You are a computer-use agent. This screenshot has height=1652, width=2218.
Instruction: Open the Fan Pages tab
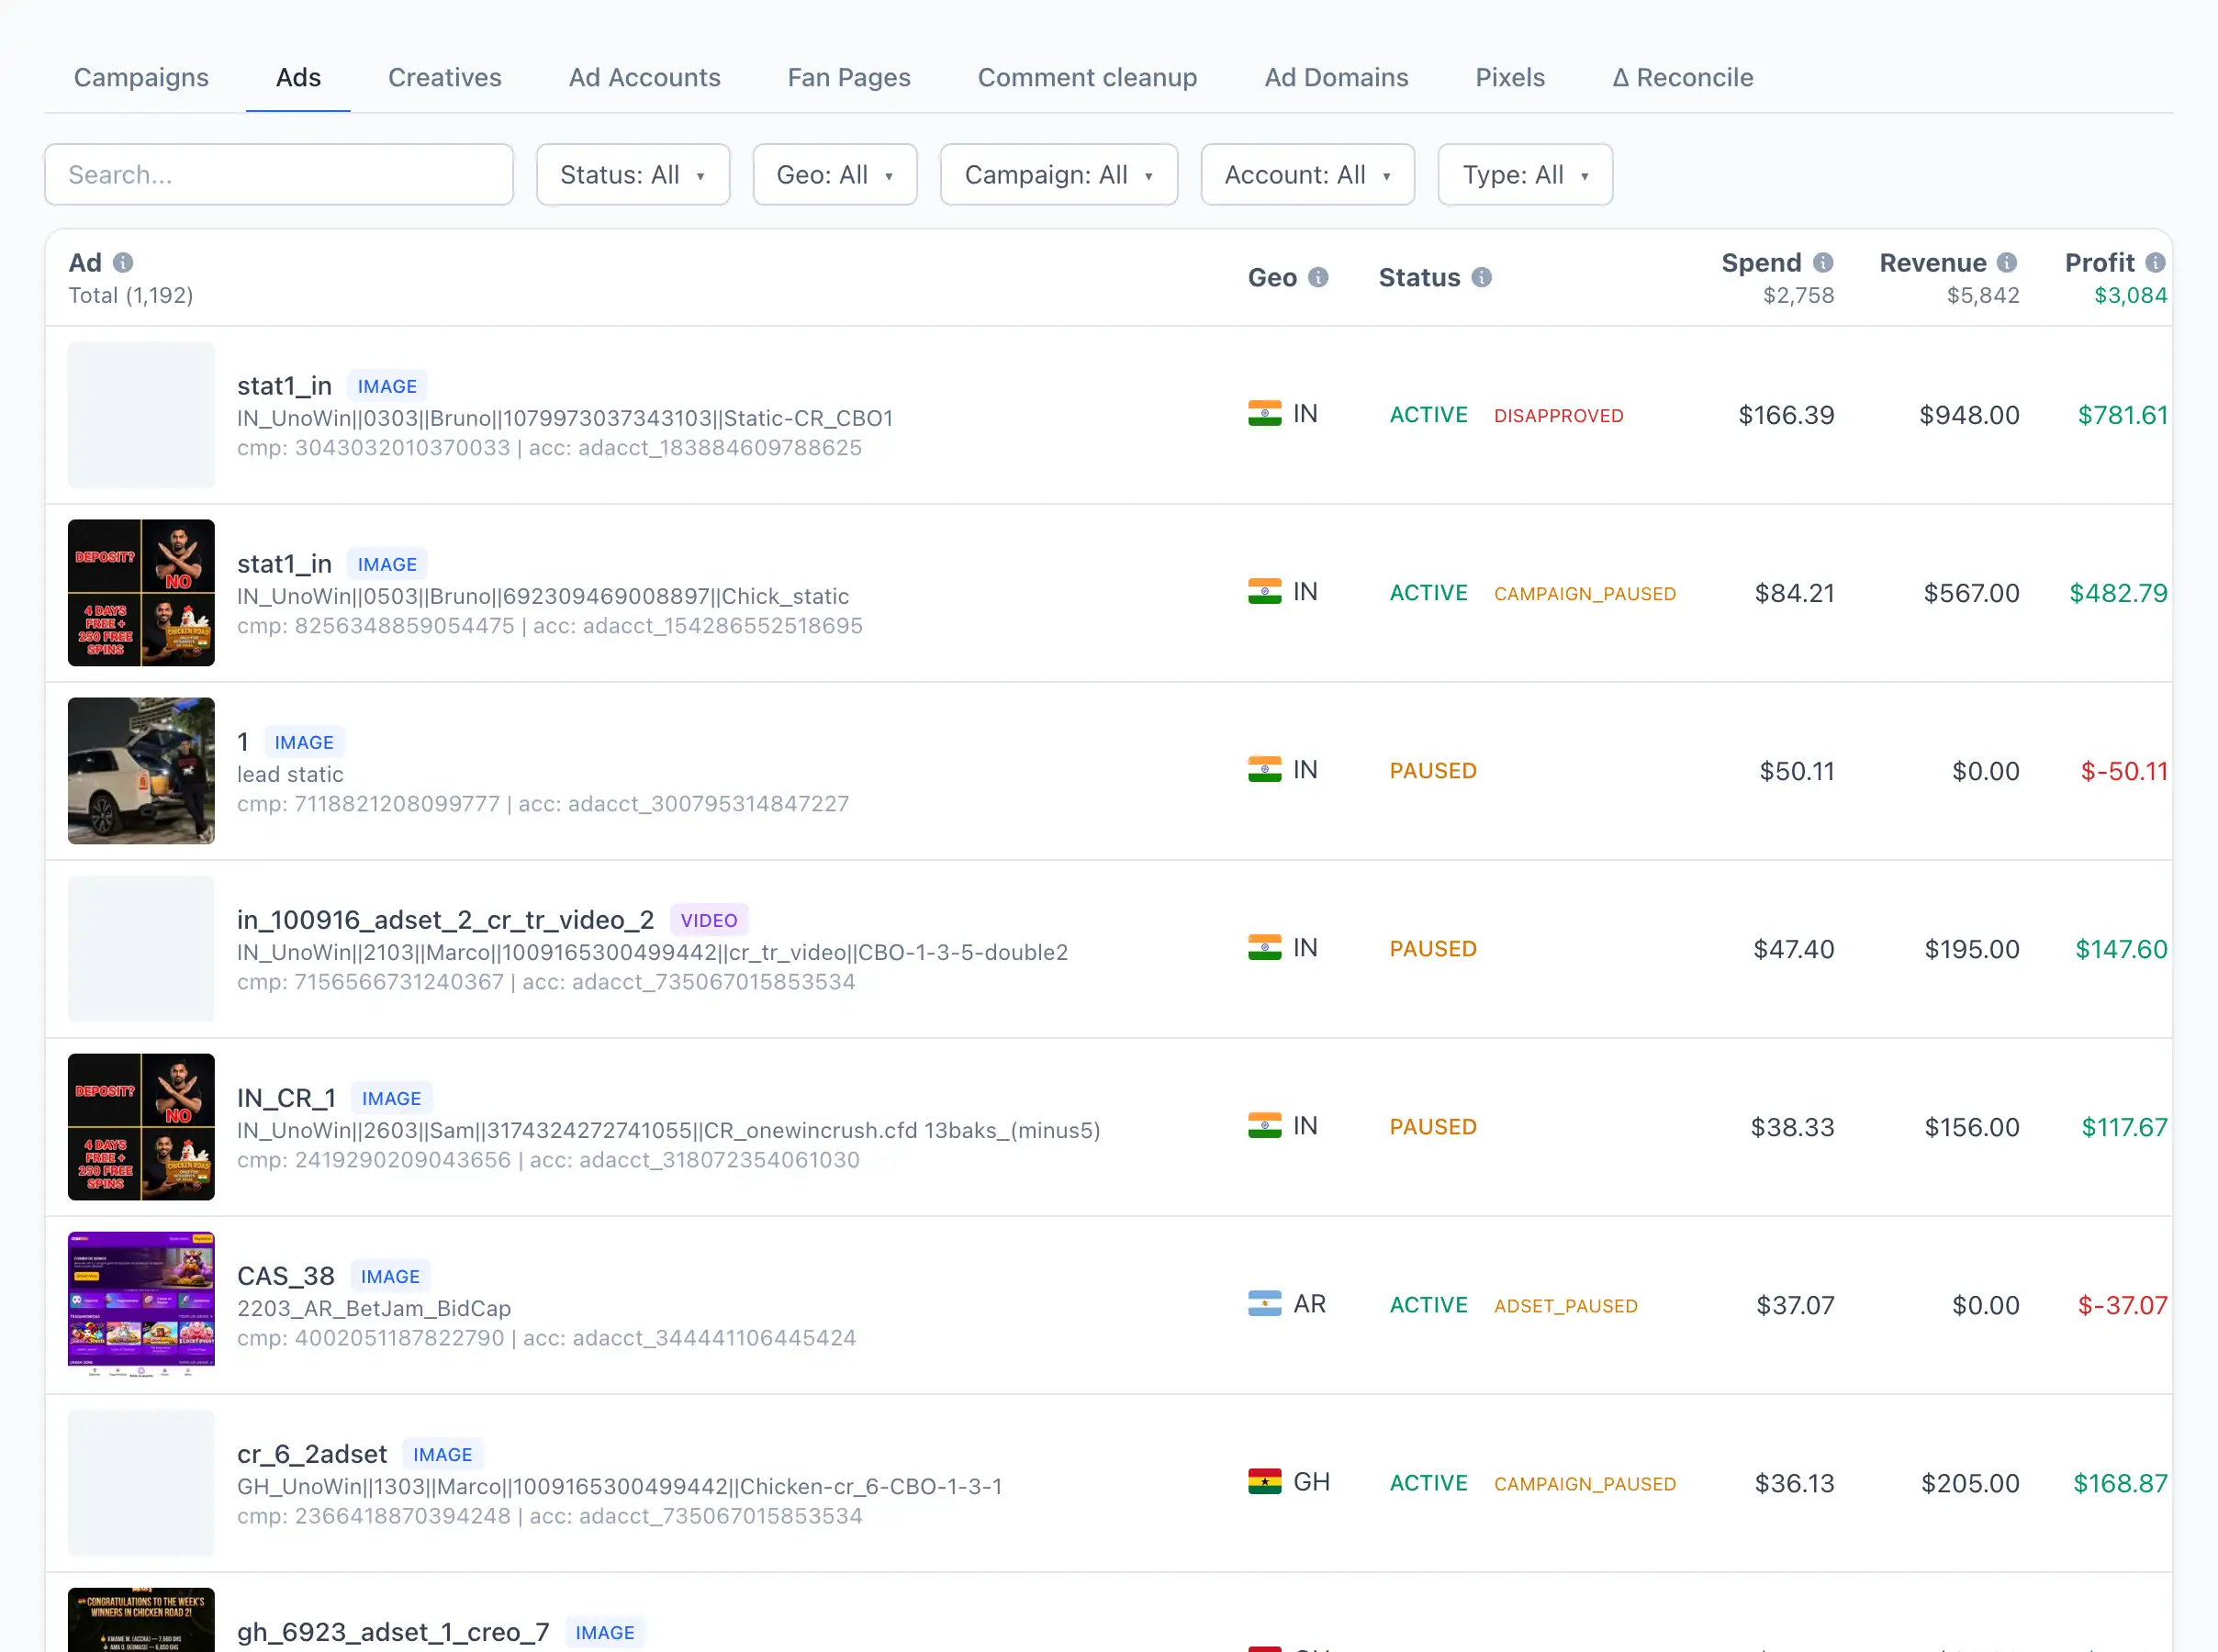coord(849,78)
